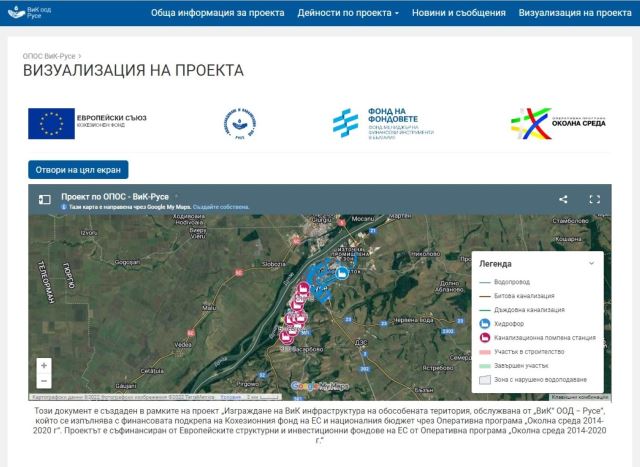The width and height of the screenshot is (640, 467).
Task: Open Обща информация за проекта menu item
Action: [218, 13]
